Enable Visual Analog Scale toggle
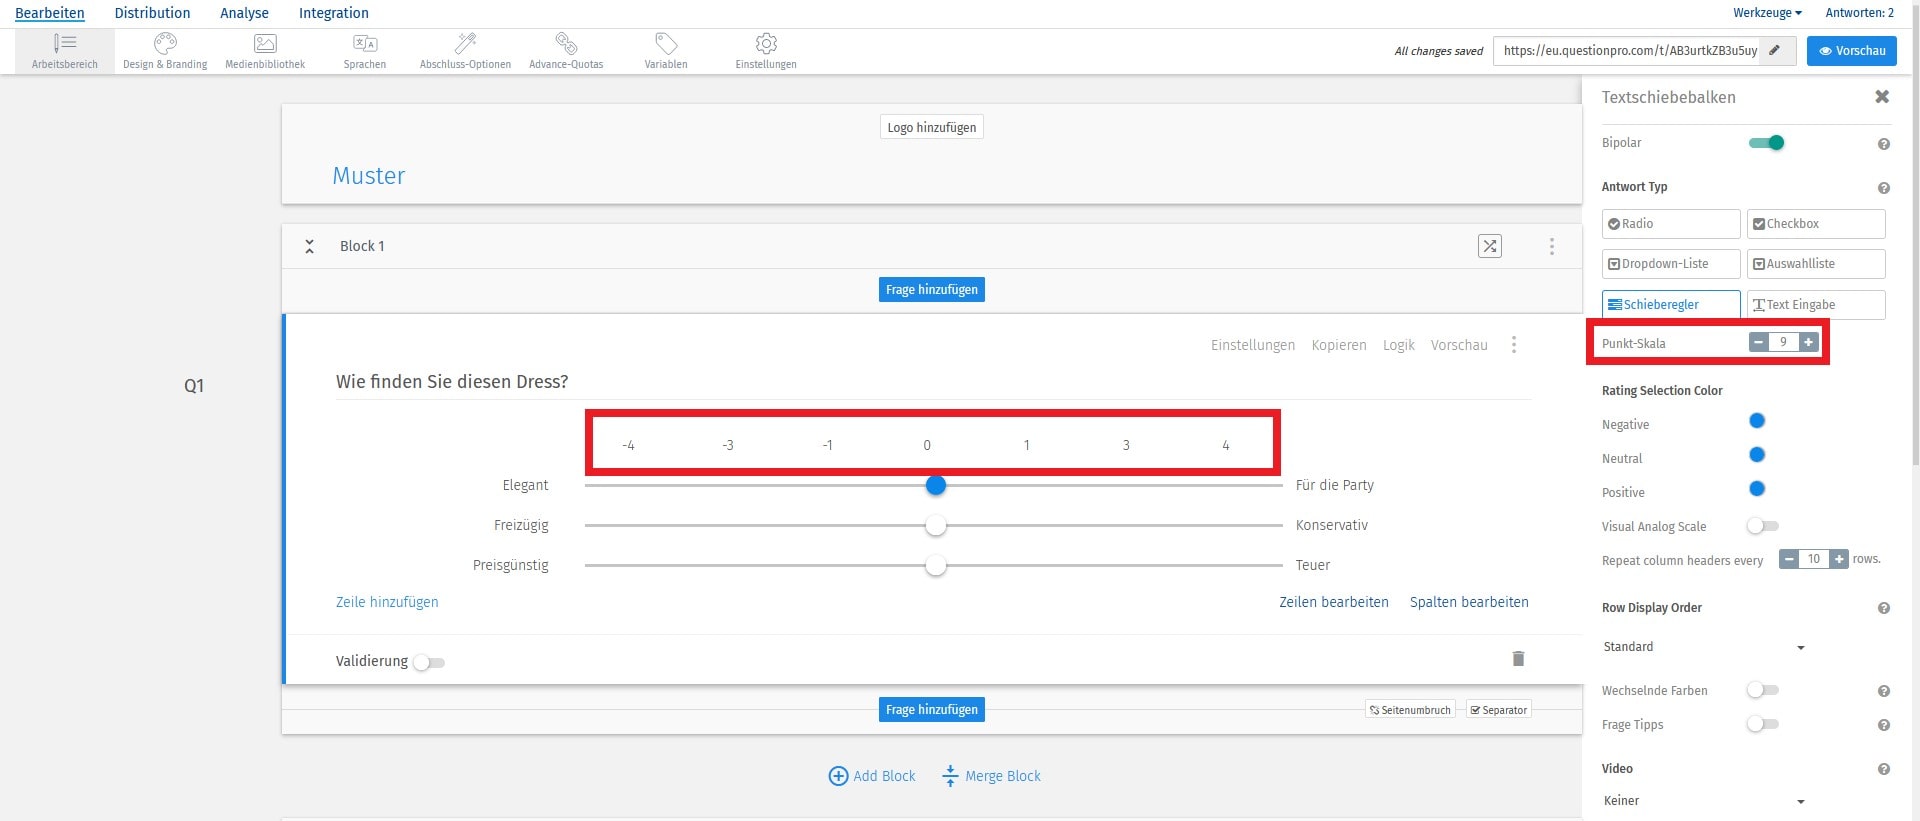The image size is (1920, 821). click(1762, 526)
